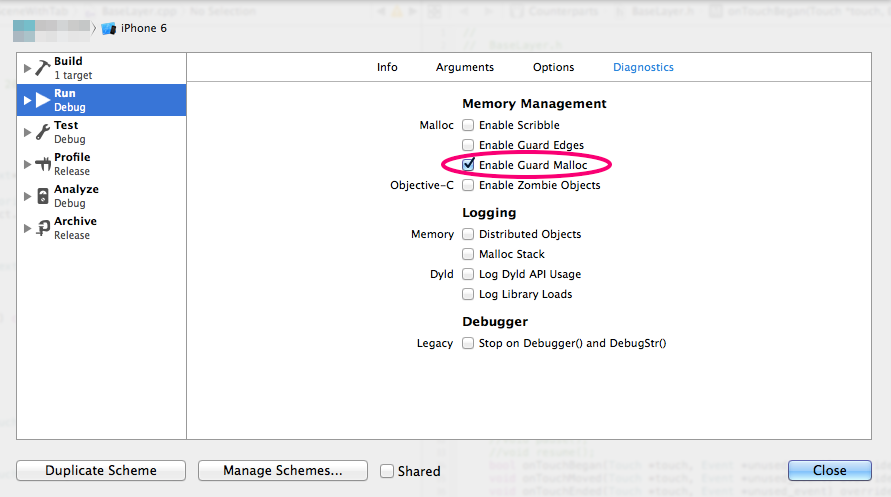891x497 pixels.
Task: Enable Zombie Objects checkbox
Action: point(468,185)
